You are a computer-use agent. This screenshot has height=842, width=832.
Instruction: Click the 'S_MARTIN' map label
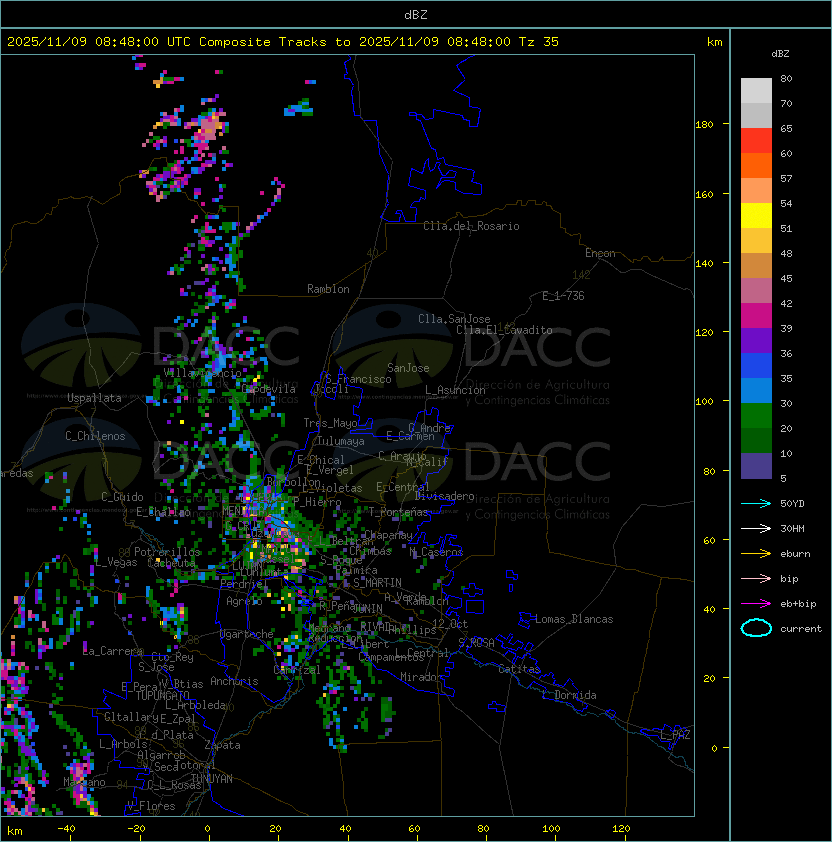click(377, 582)
